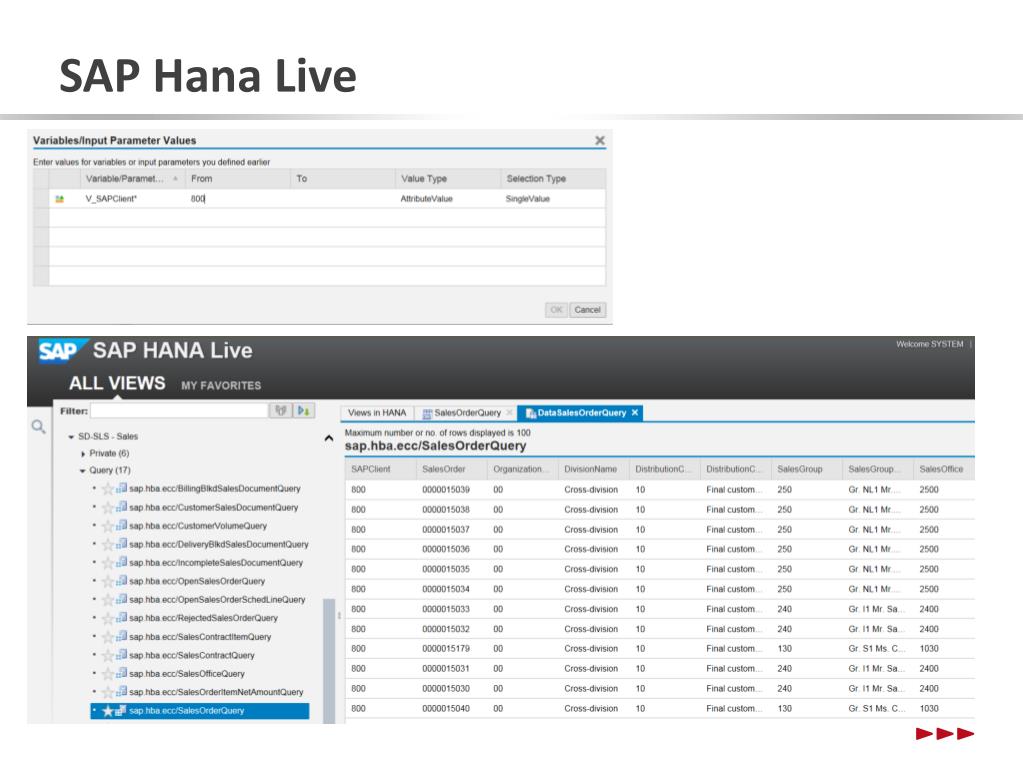Switch to MY FAVORITES tab
The width and height of the screenshot is (1023, 767).
(221, 385)
